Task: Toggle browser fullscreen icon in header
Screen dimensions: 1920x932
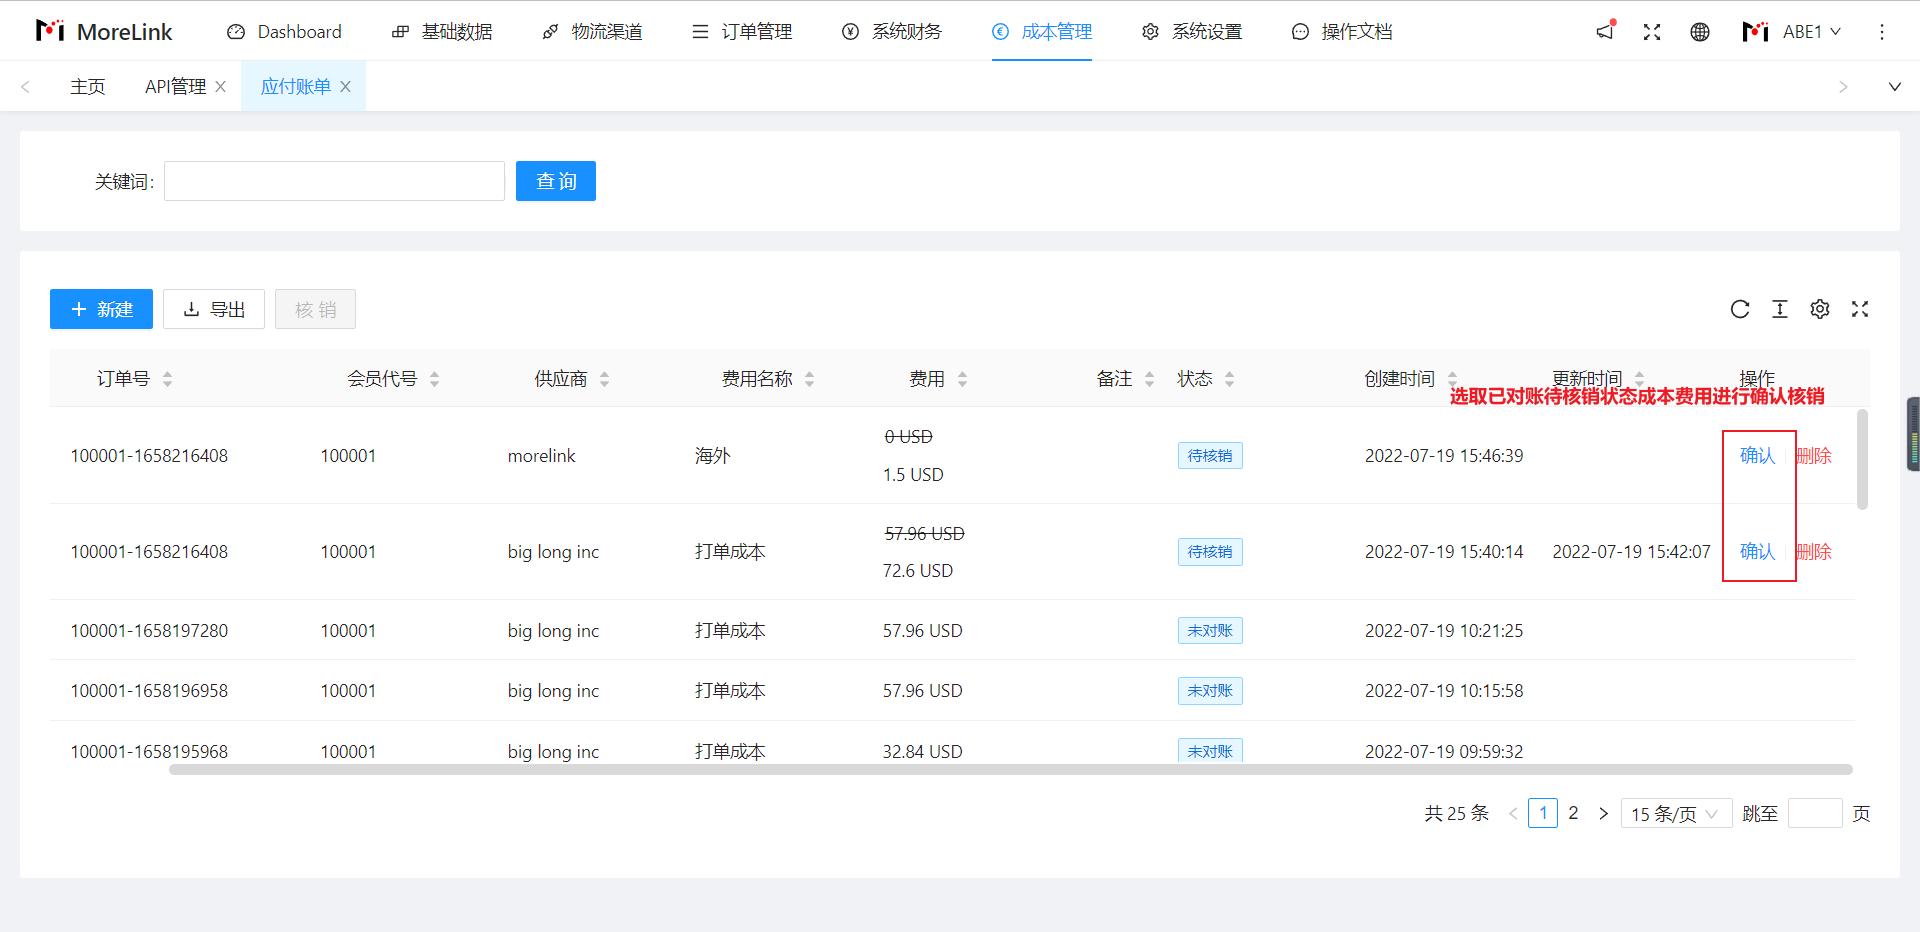Action: 1652,32
